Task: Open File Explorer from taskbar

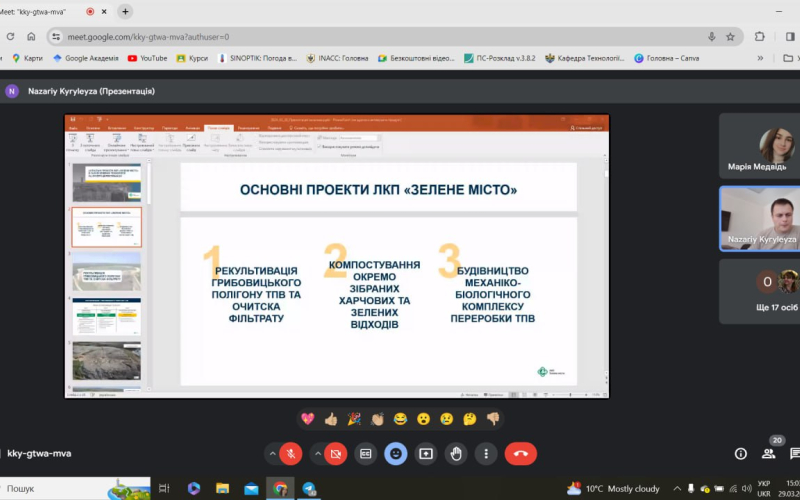Action: coord(222,488)
